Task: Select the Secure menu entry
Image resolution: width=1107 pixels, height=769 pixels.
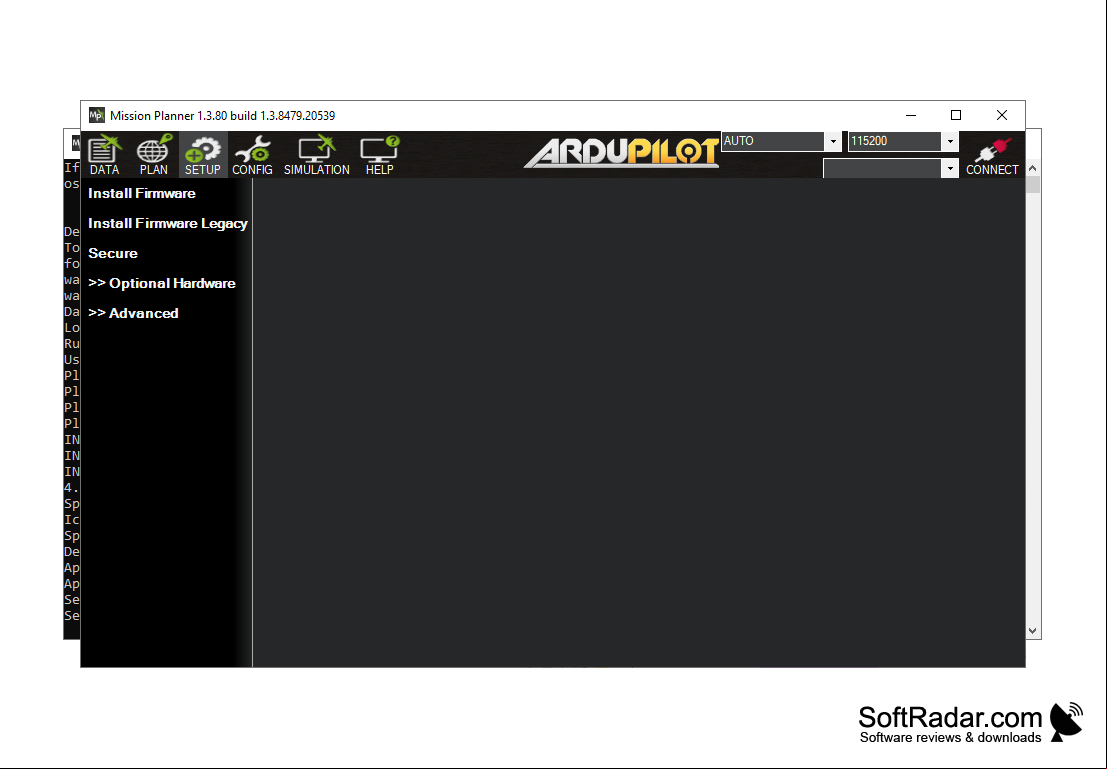Action: [x=113, y=254]
